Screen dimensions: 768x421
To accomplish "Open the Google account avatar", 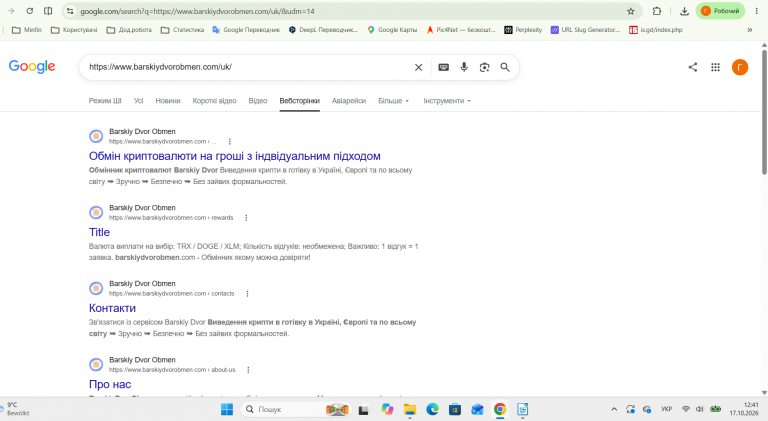I will click(740, 67).
